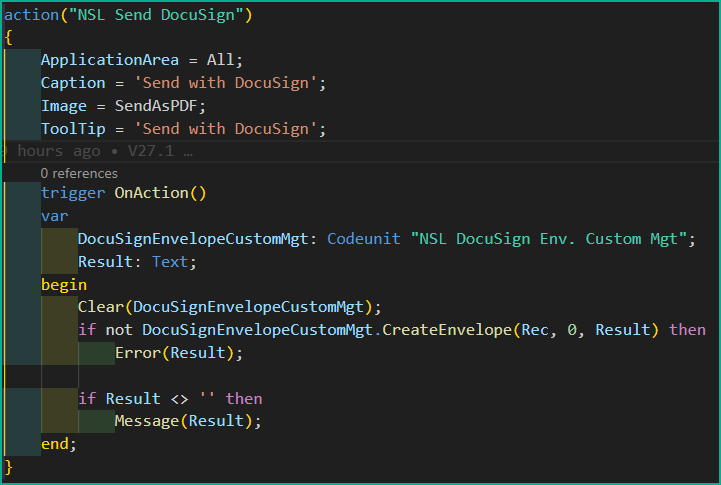721x485 pixels.
Task: Click the opening curly brace of the action
Action: point(8,37)
